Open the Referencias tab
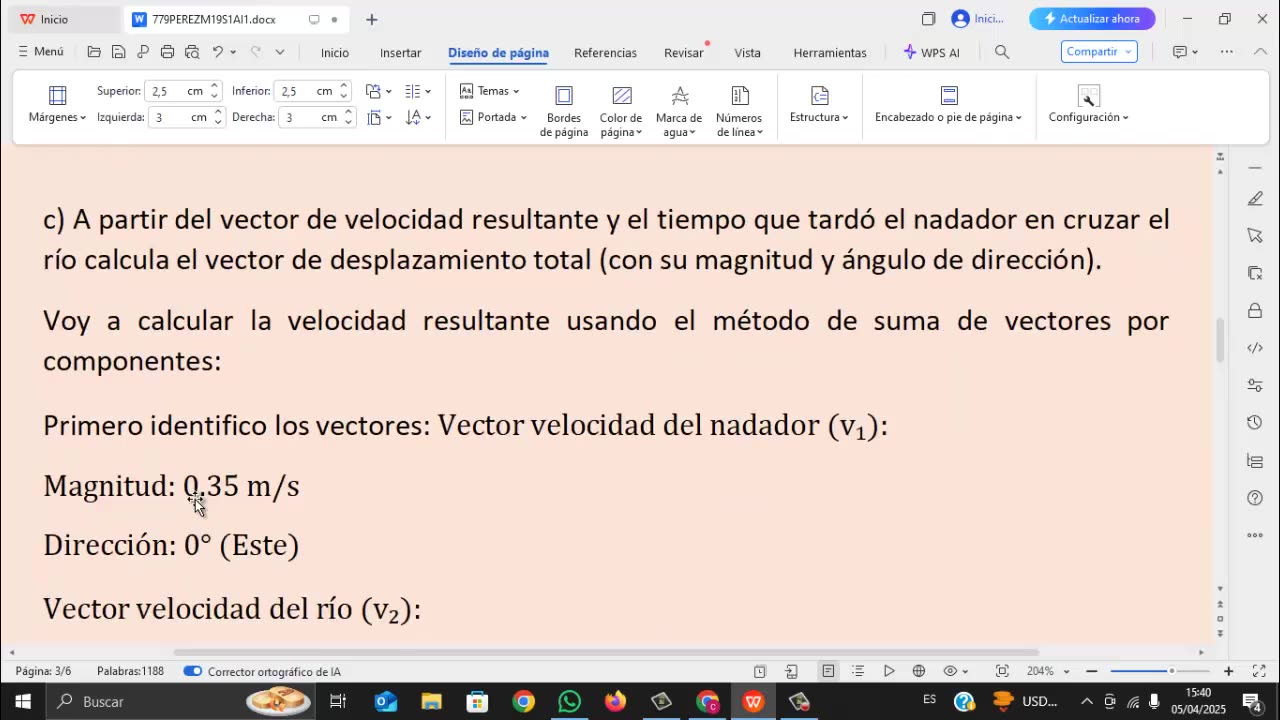The image size is (1280, 720). pyautogui.click(x=605, y=53)
